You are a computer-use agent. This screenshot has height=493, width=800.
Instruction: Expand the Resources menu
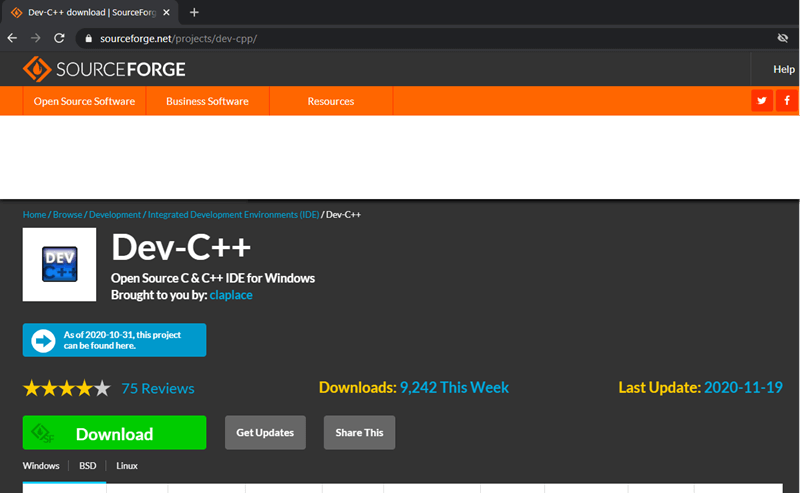click(x=330, y=101)
